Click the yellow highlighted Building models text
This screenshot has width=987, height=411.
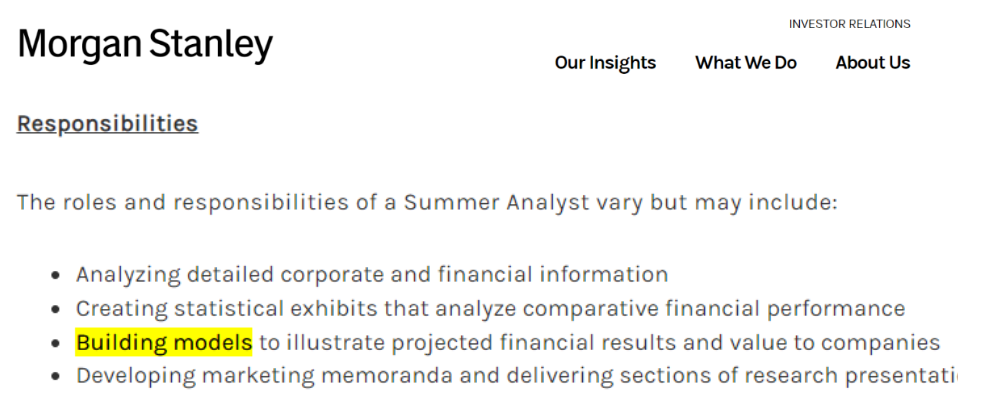164,342
